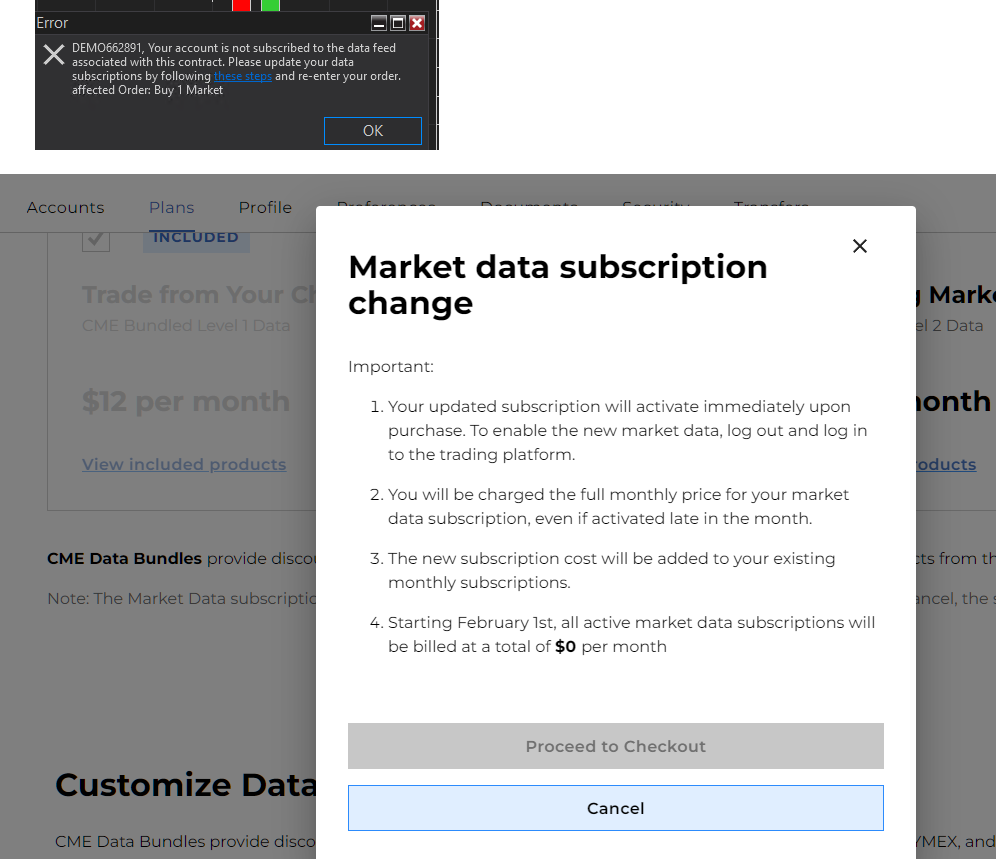This screenshot has width=996, height=859.
Task: Click the $12 per month price
Action: [x=186, y=401]
